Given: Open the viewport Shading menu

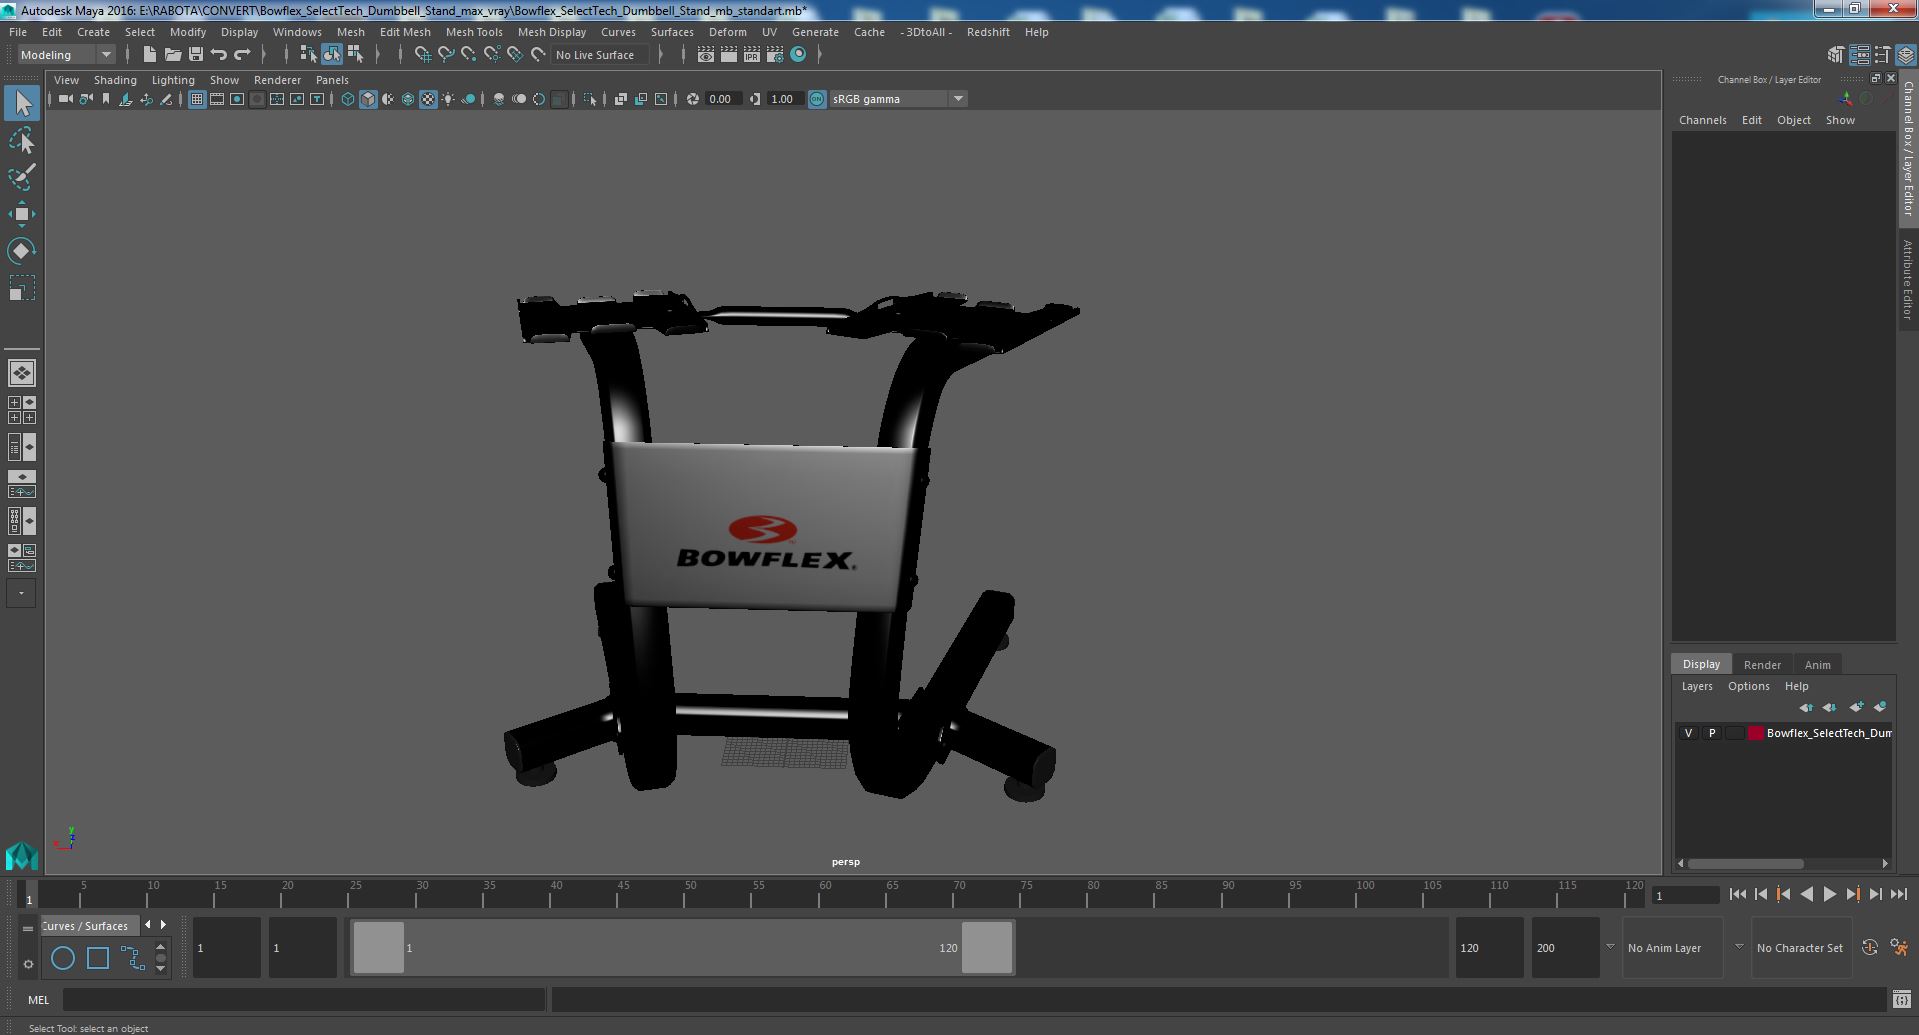Looking at the screenshot, I should pos(115,80).
